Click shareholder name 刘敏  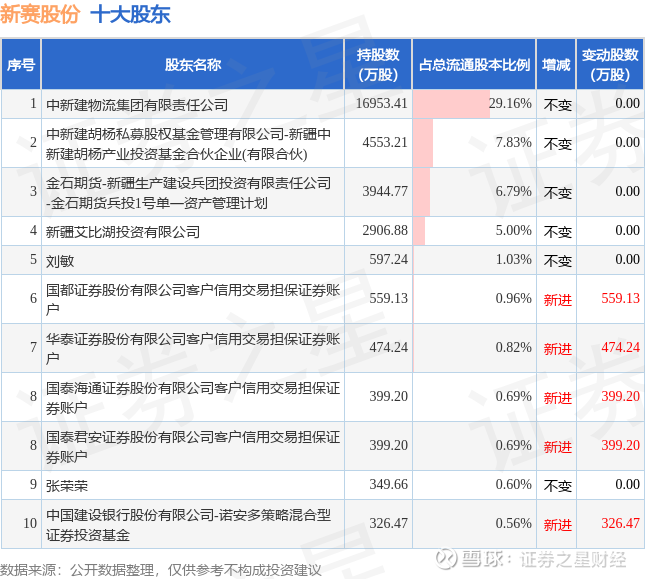click(x=60, y=261)
